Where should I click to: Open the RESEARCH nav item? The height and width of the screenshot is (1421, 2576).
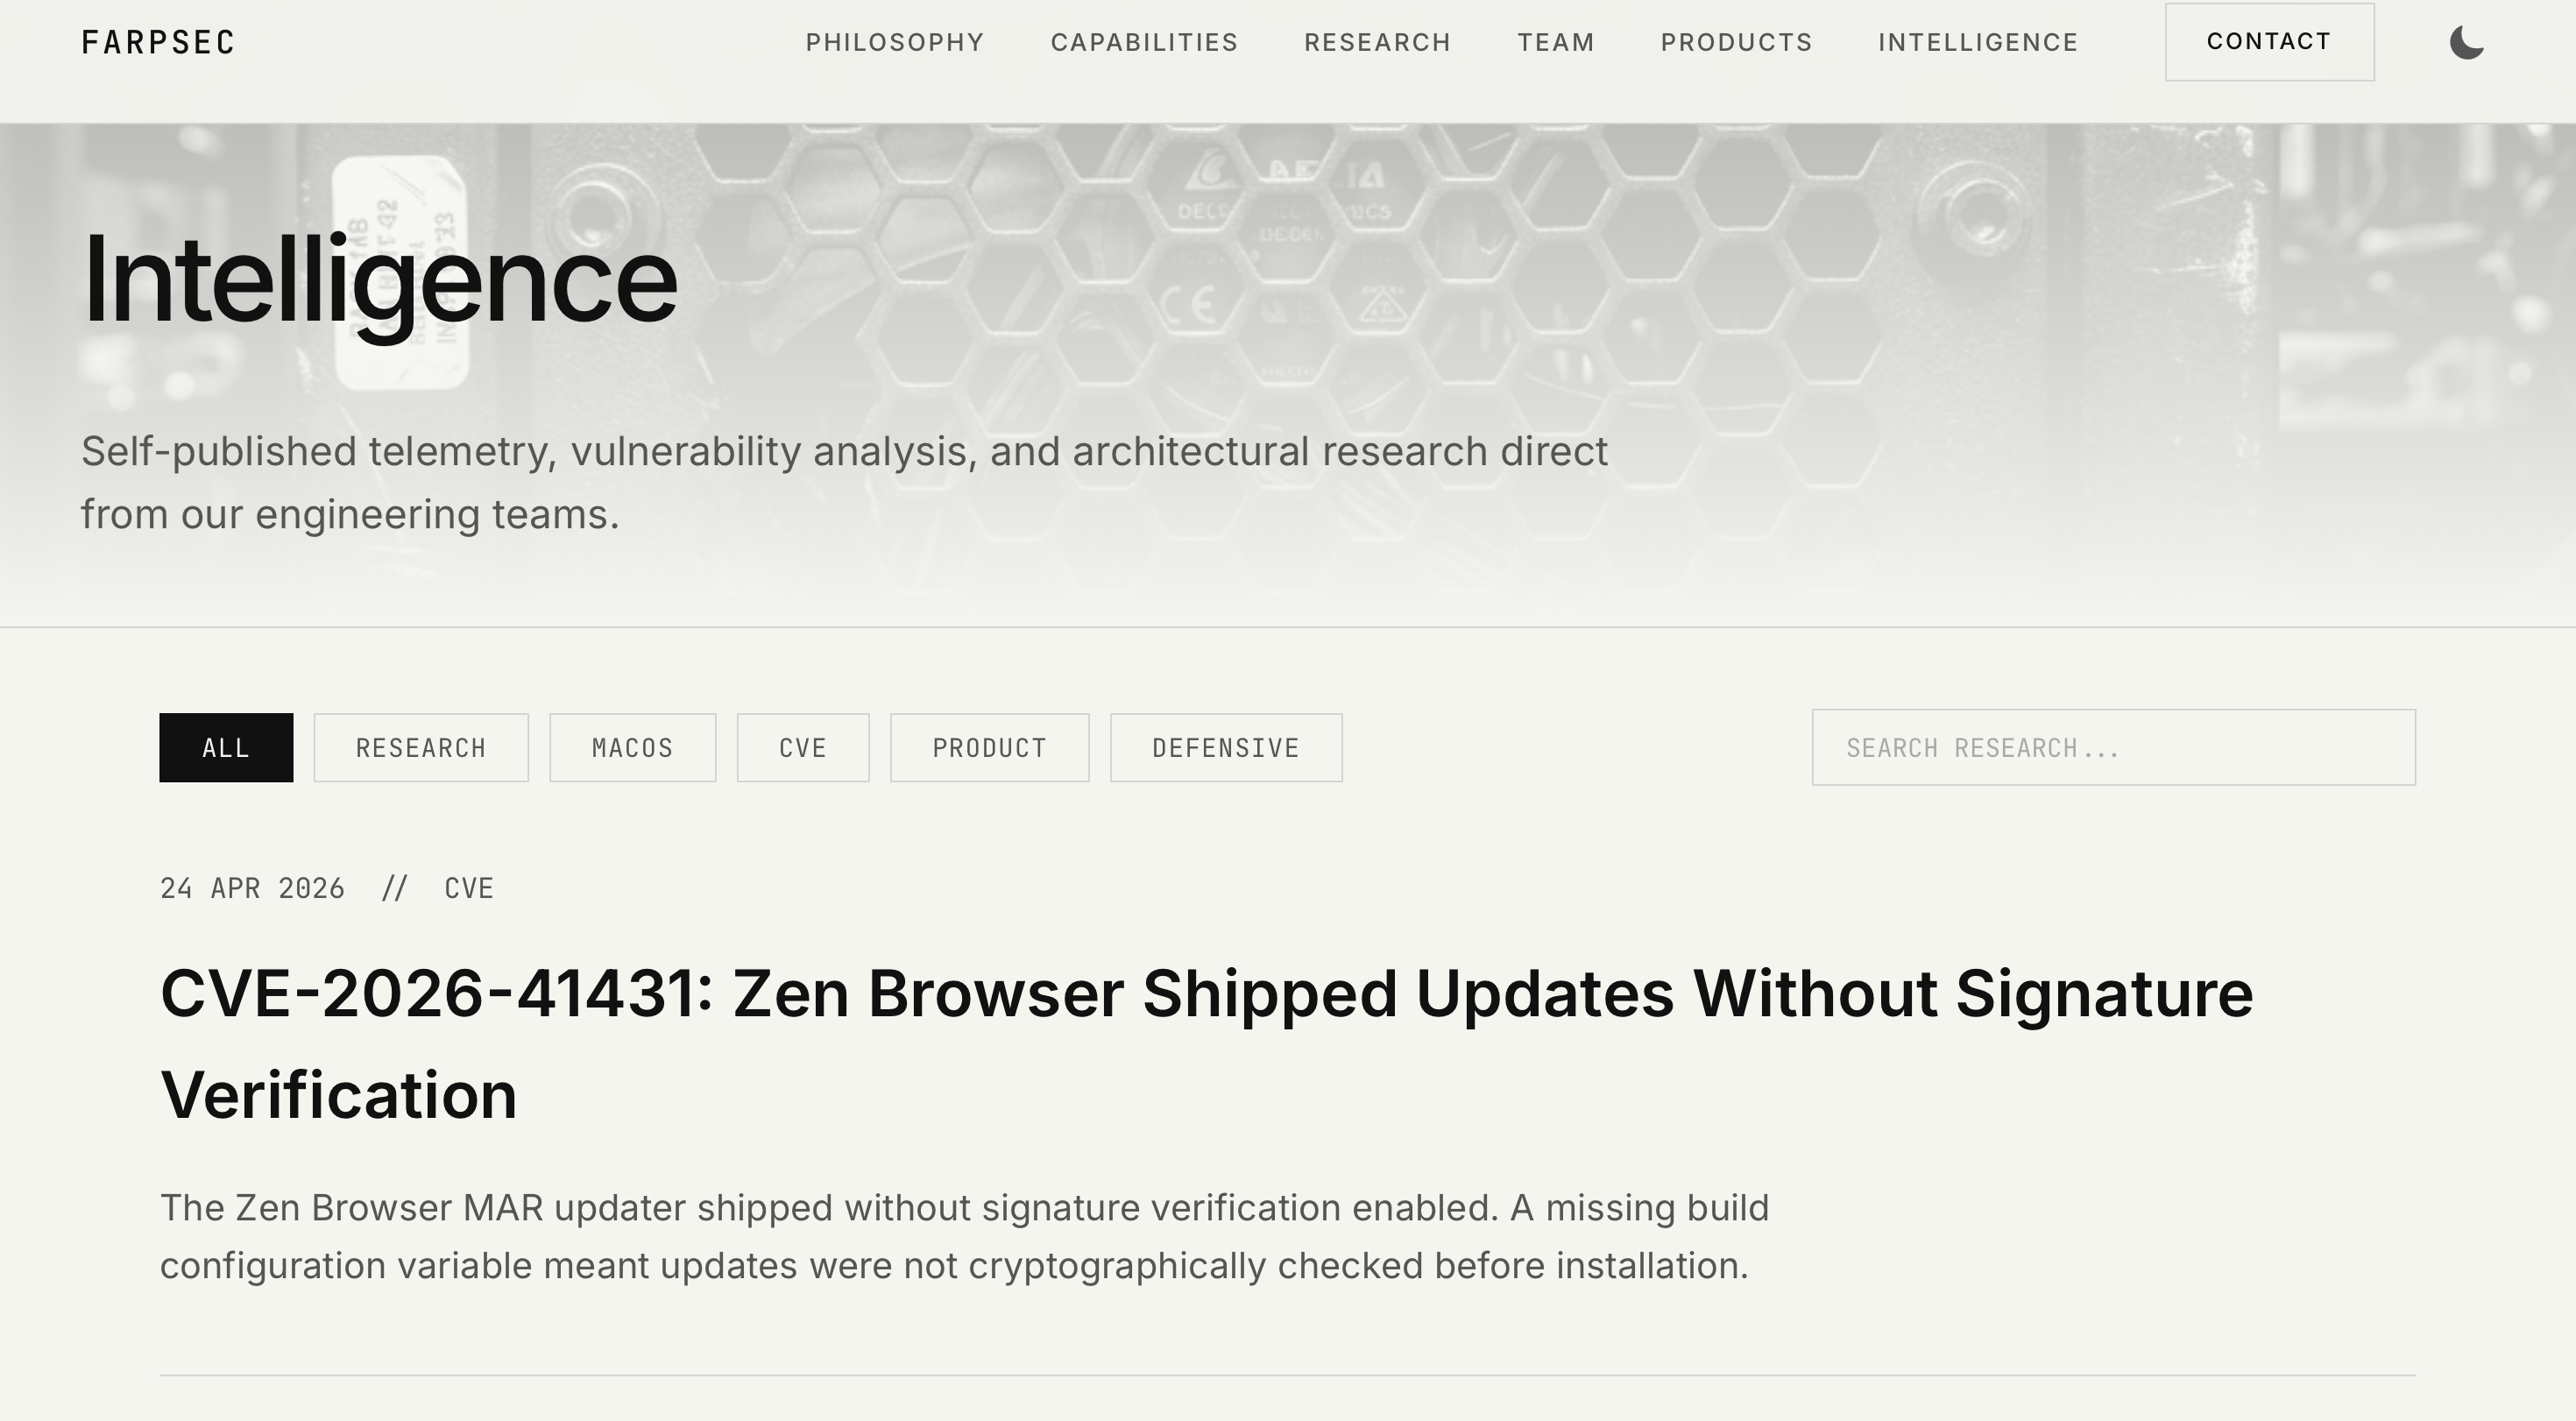(1377, 42)
